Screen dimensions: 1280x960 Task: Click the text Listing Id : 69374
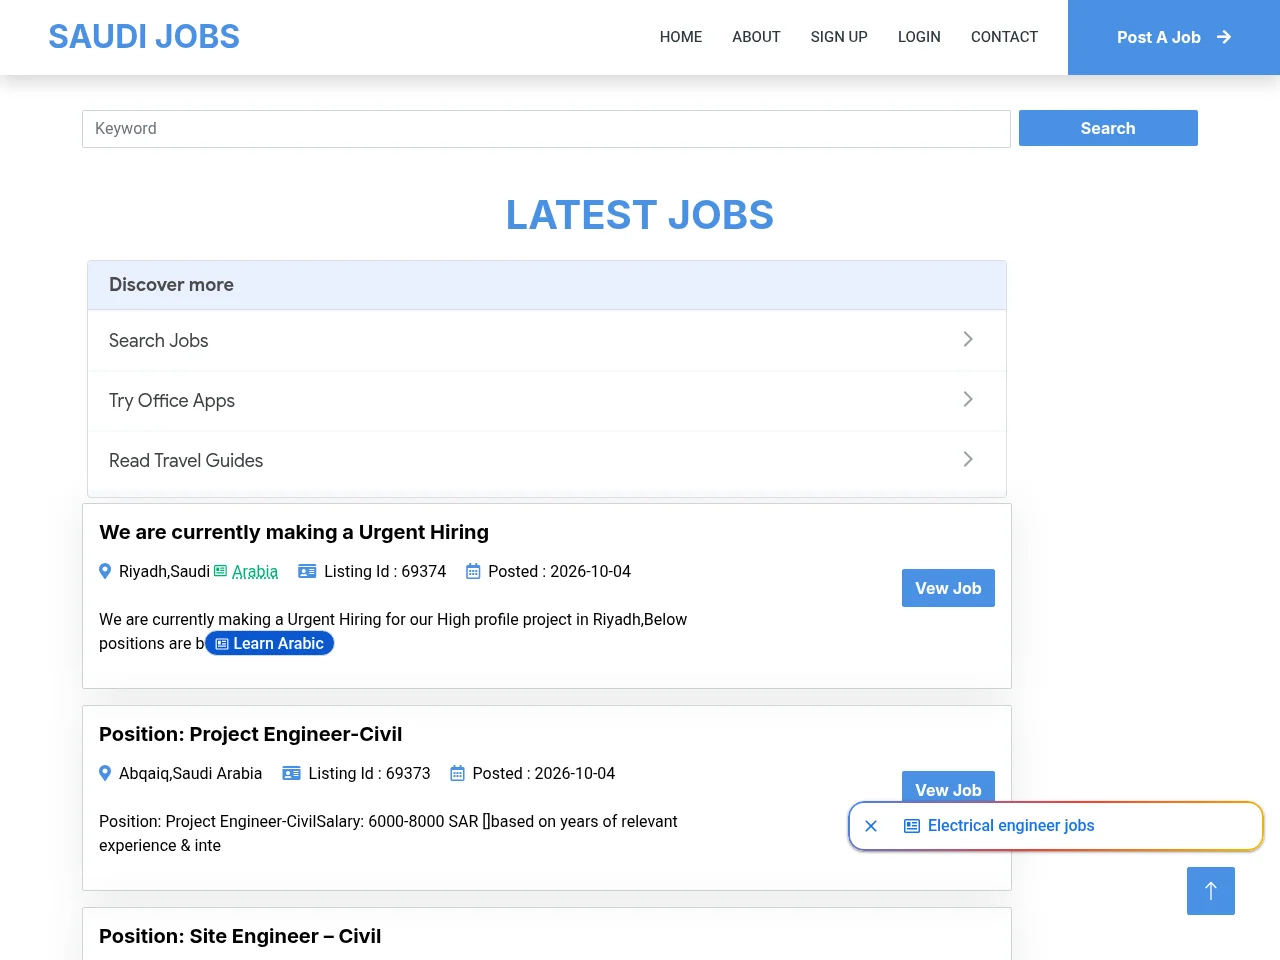pos(385,571)
